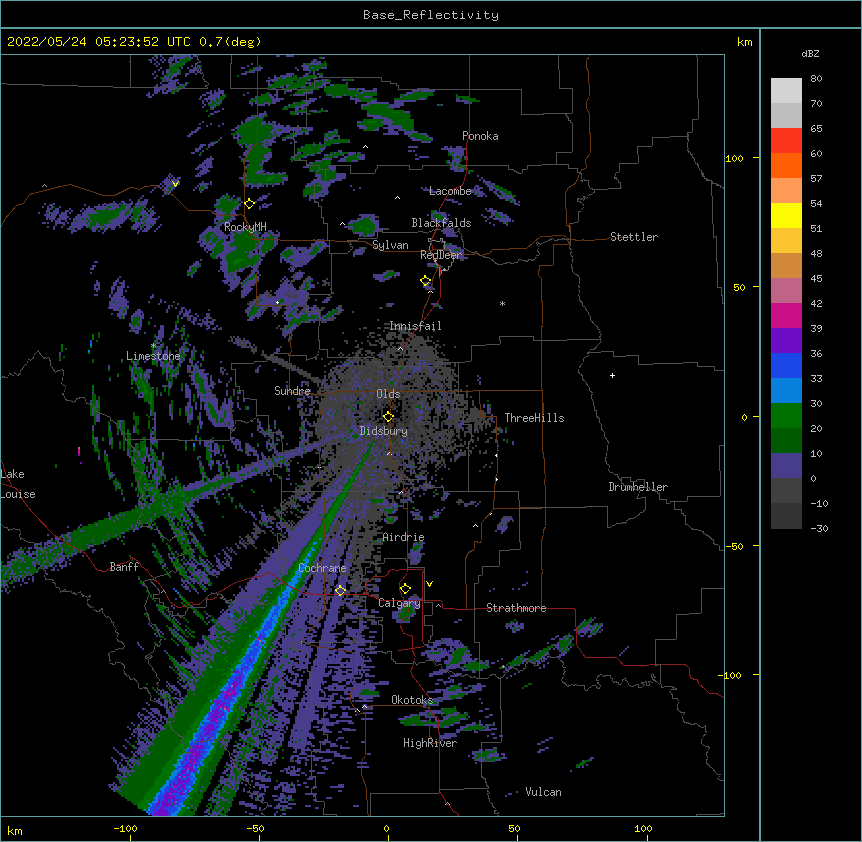Click the km unit label at top right
This screenshot has width=862, height=842.
point(745,42)
